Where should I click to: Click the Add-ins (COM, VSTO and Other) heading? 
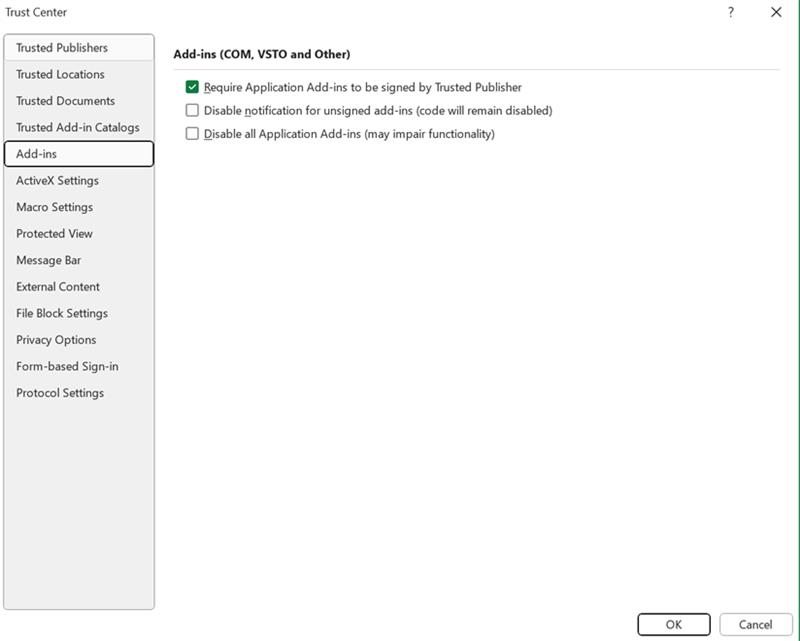coord(262,54)
